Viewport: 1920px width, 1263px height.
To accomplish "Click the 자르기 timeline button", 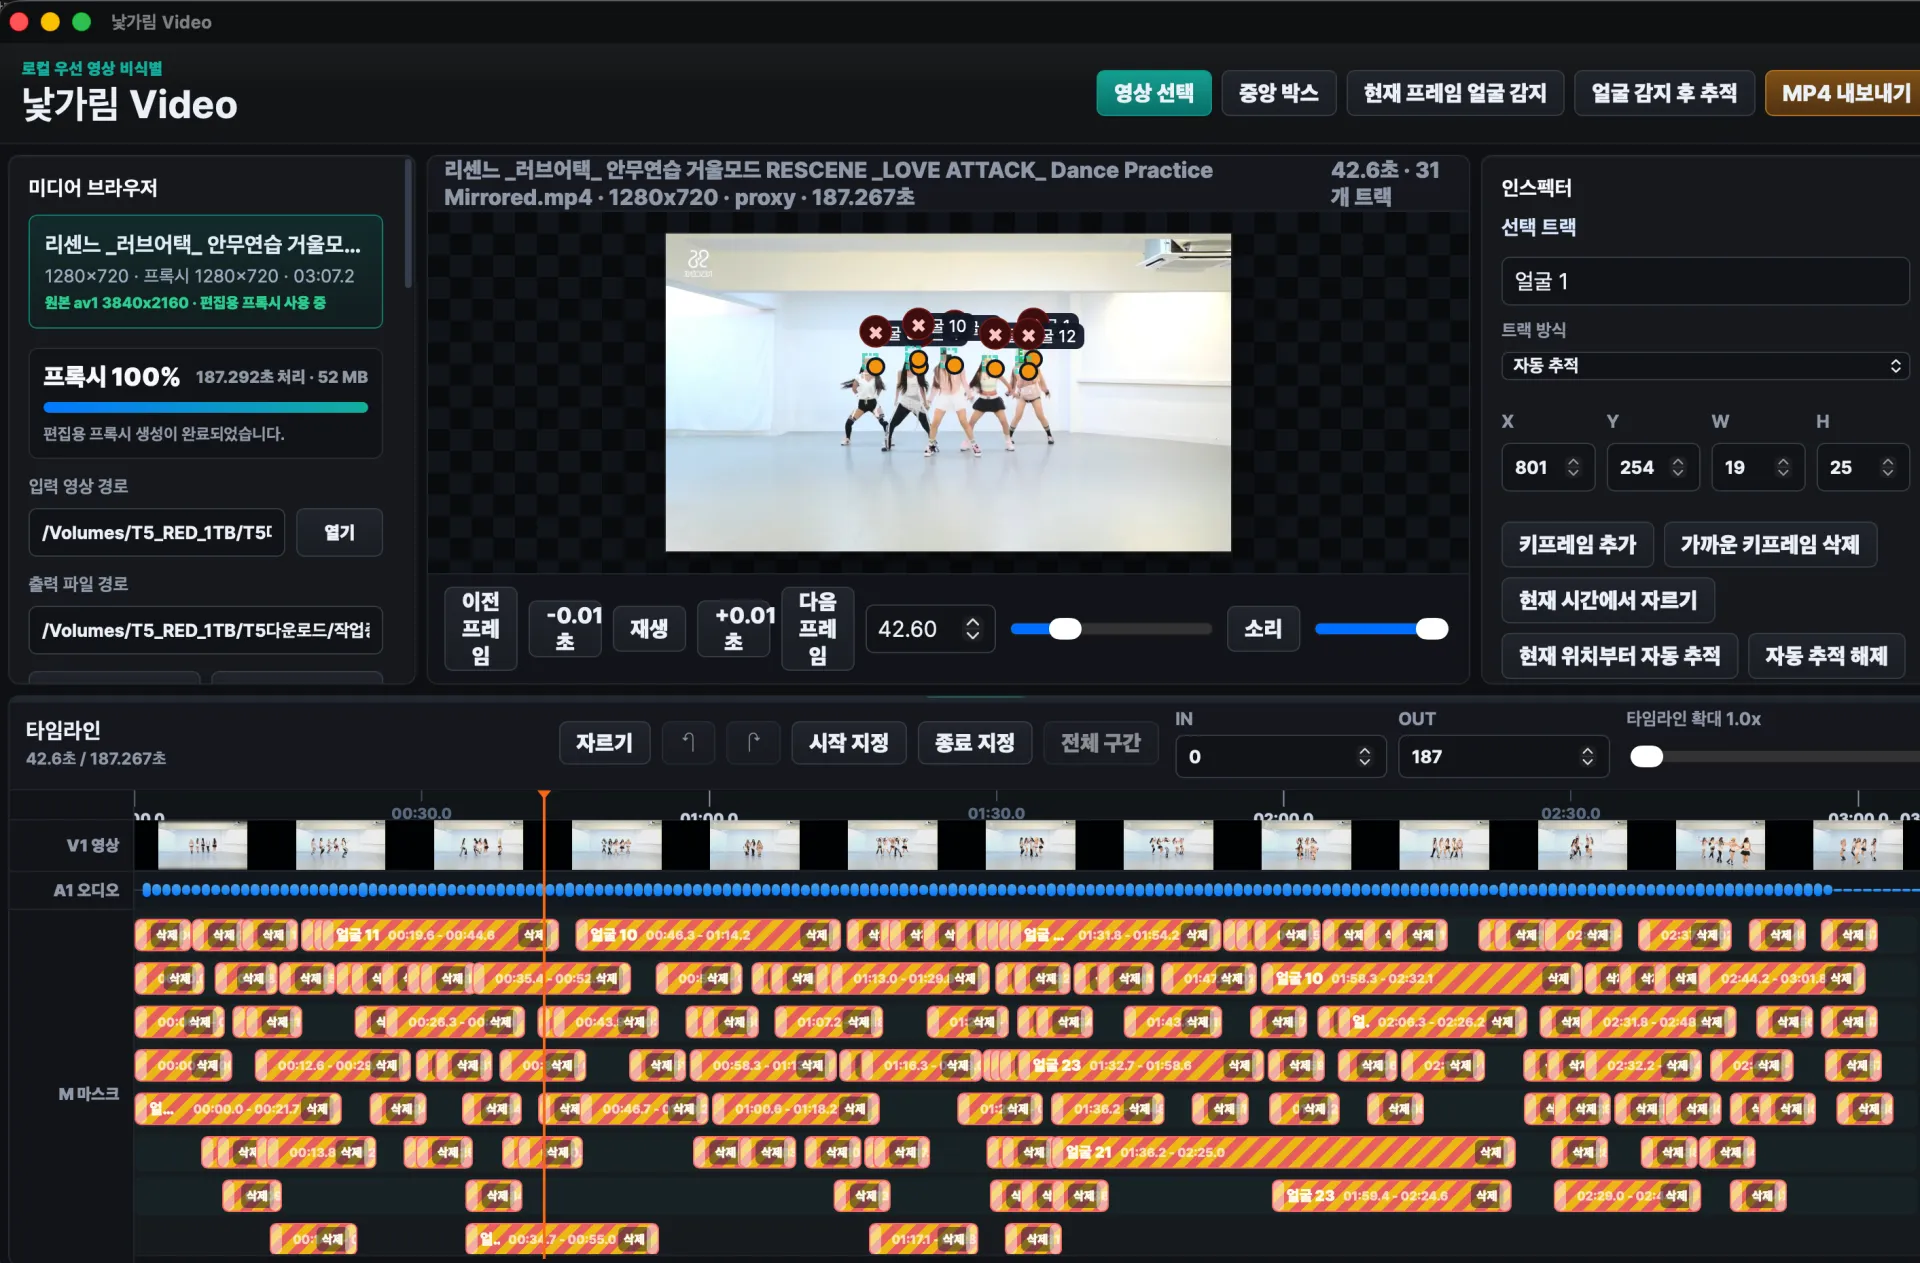I will click(604, 742).
